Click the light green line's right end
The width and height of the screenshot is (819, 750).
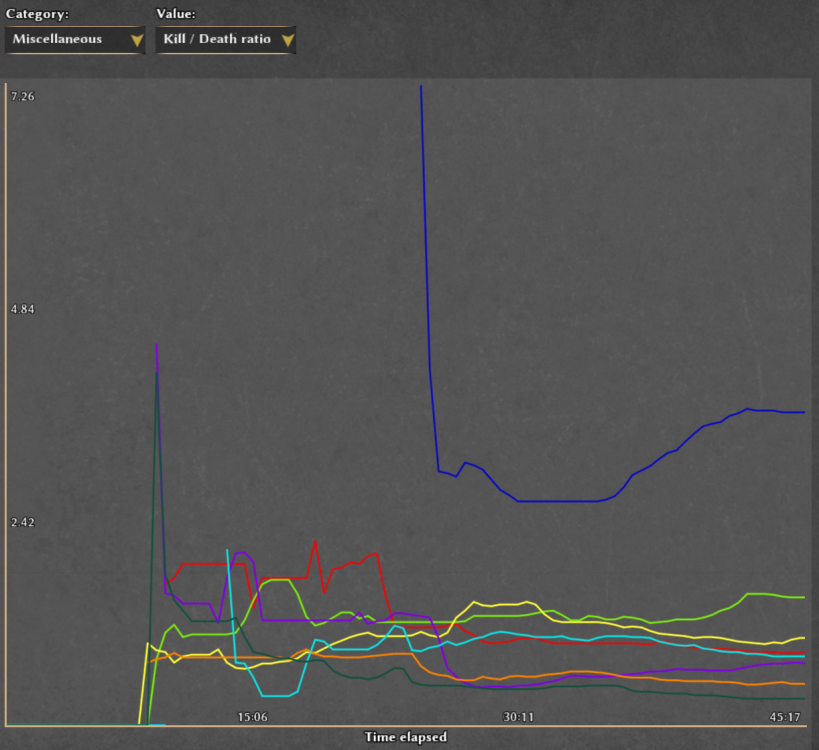[804, 597]
